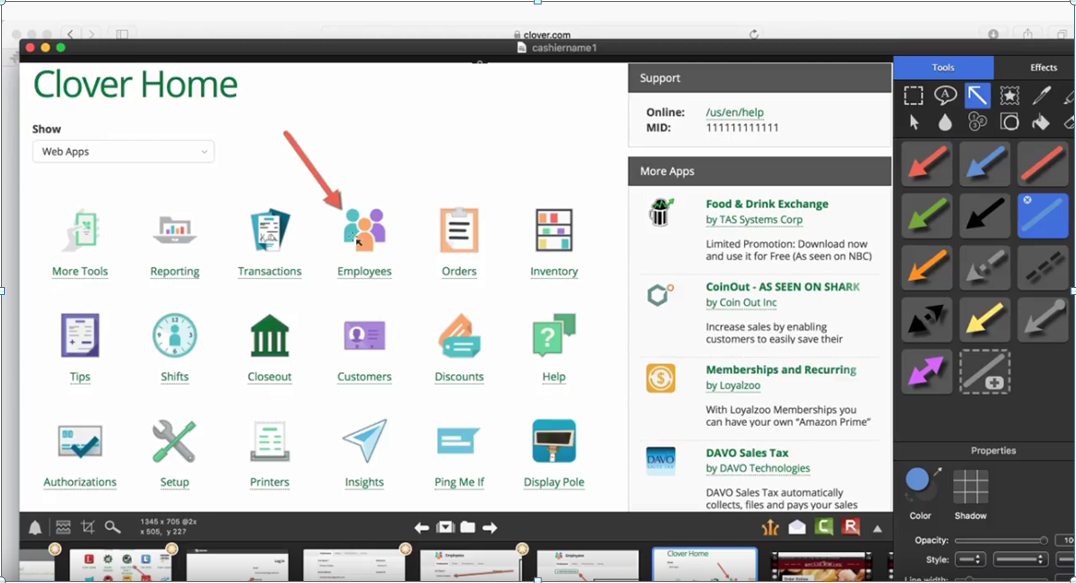Select the Shape tool

click(x=1009, y=122)
